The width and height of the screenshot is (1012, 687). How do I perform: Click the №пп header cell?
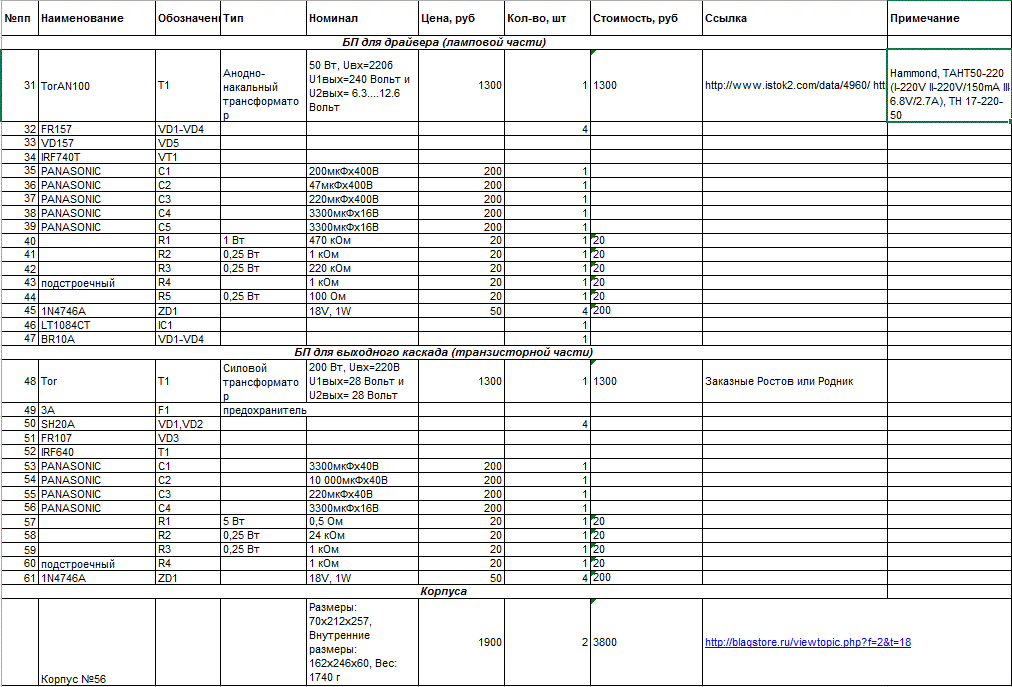[20, 18]
